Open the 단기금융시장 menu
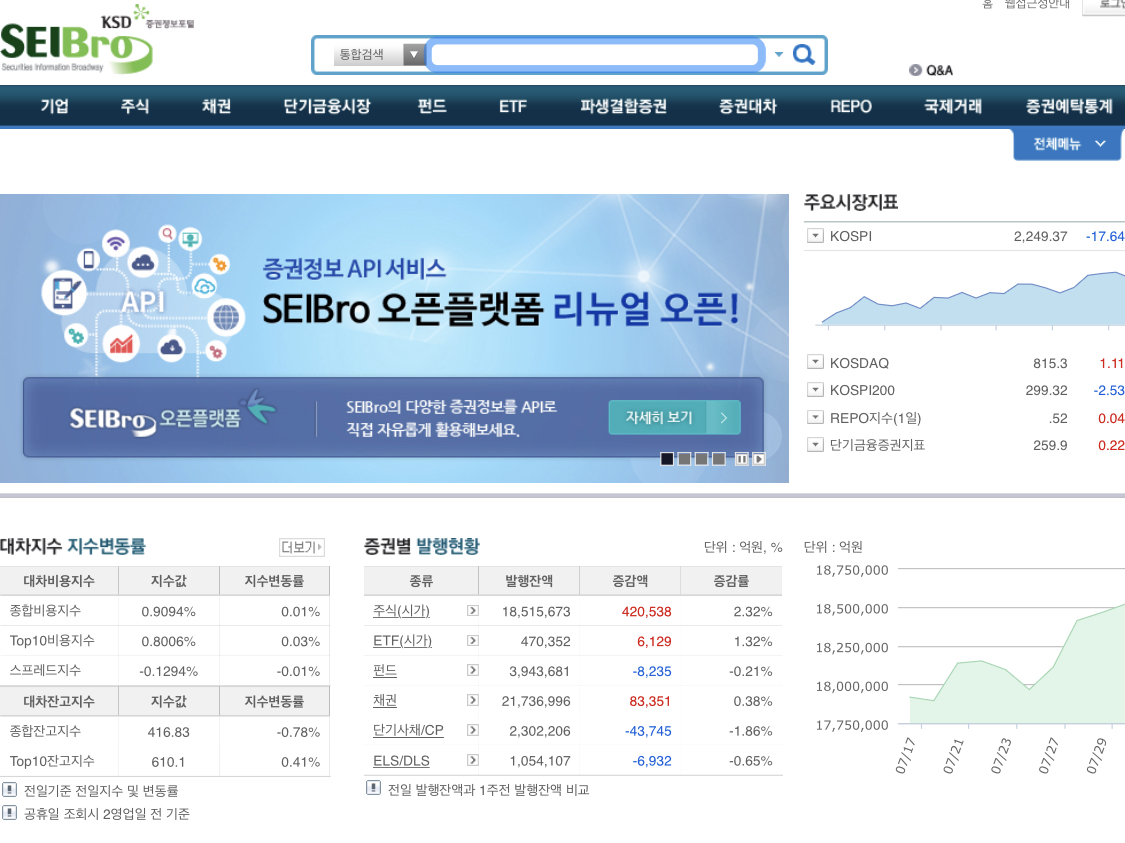Screen dimensions: 1125x843 coord(326,106)
